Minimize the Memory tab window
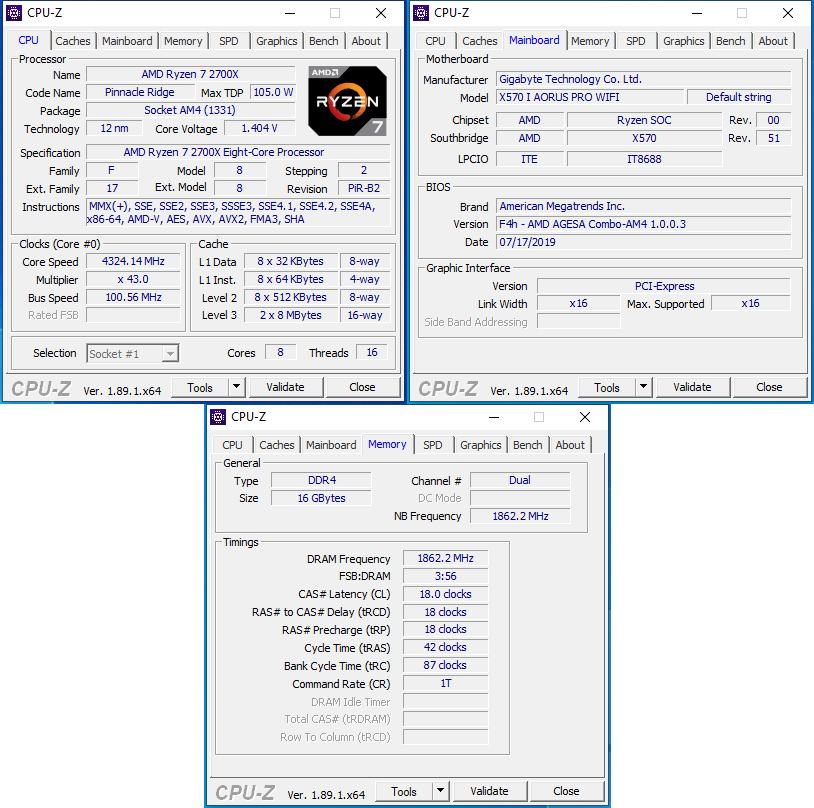The height and width of the screenshot is (808, 814). [494, 417]
